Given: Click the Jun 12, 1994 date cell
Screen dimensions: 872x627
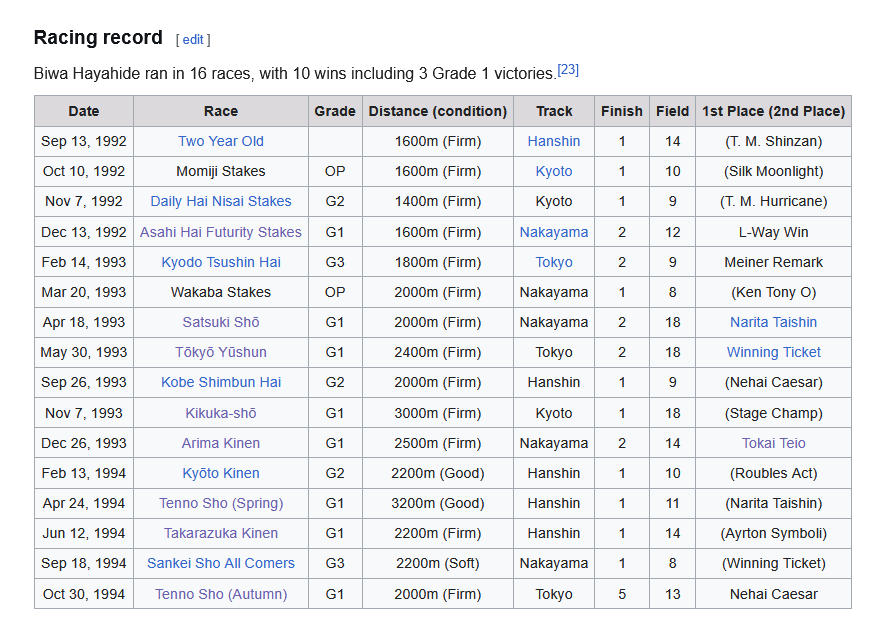Looking at the screenshot, I should 84,533.
